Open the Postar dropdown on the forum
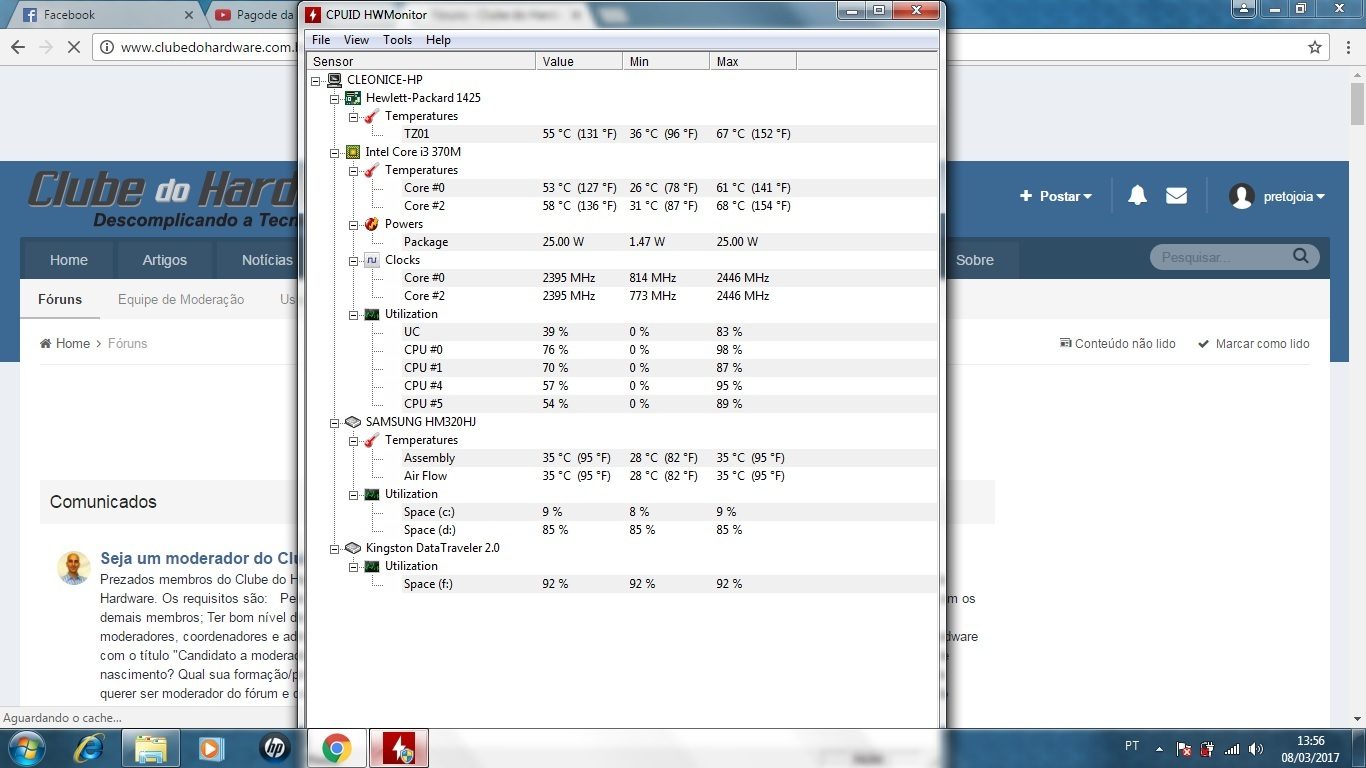1366x768 pixels. (x=1056, y=196)
